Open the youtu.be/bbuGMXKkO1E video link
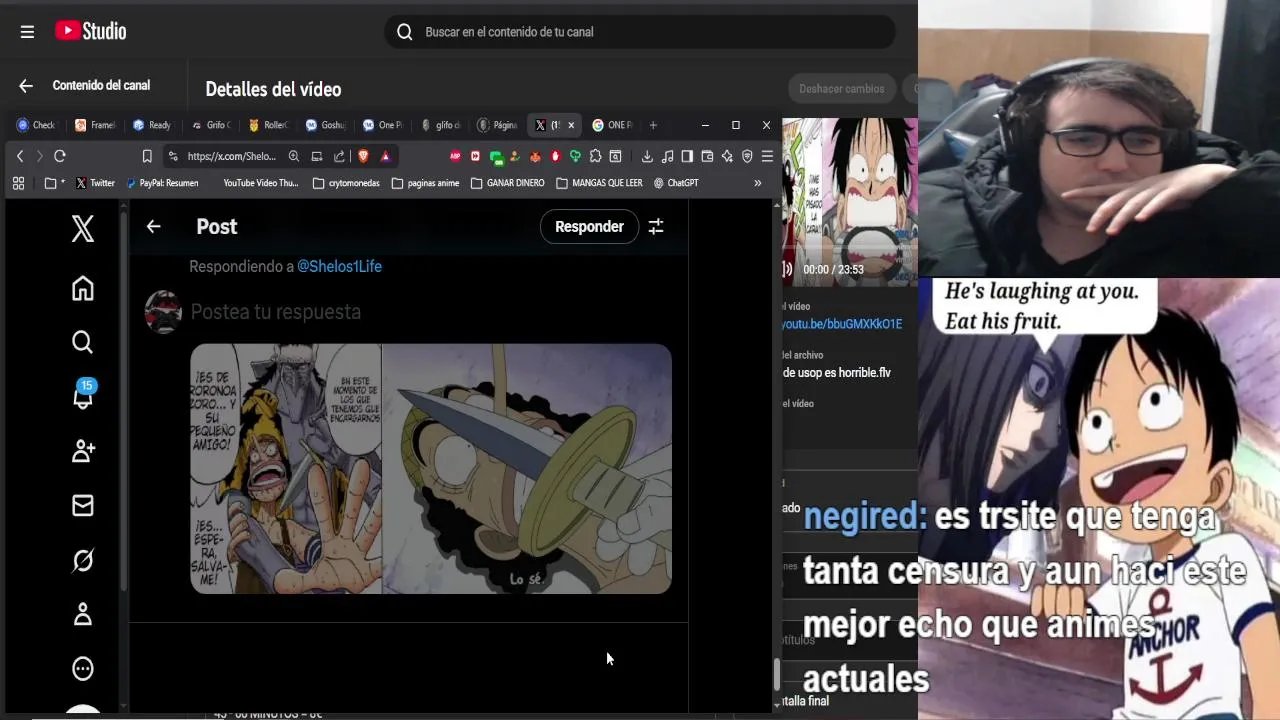 tap(842, 324)
